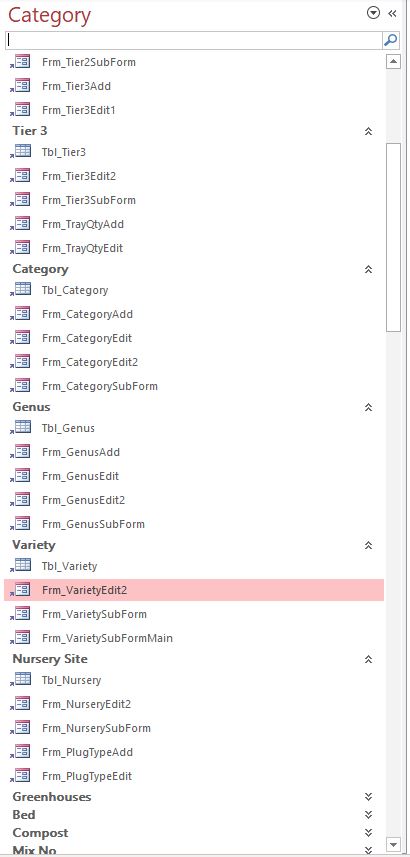Click inside the navigation search box

194,40
